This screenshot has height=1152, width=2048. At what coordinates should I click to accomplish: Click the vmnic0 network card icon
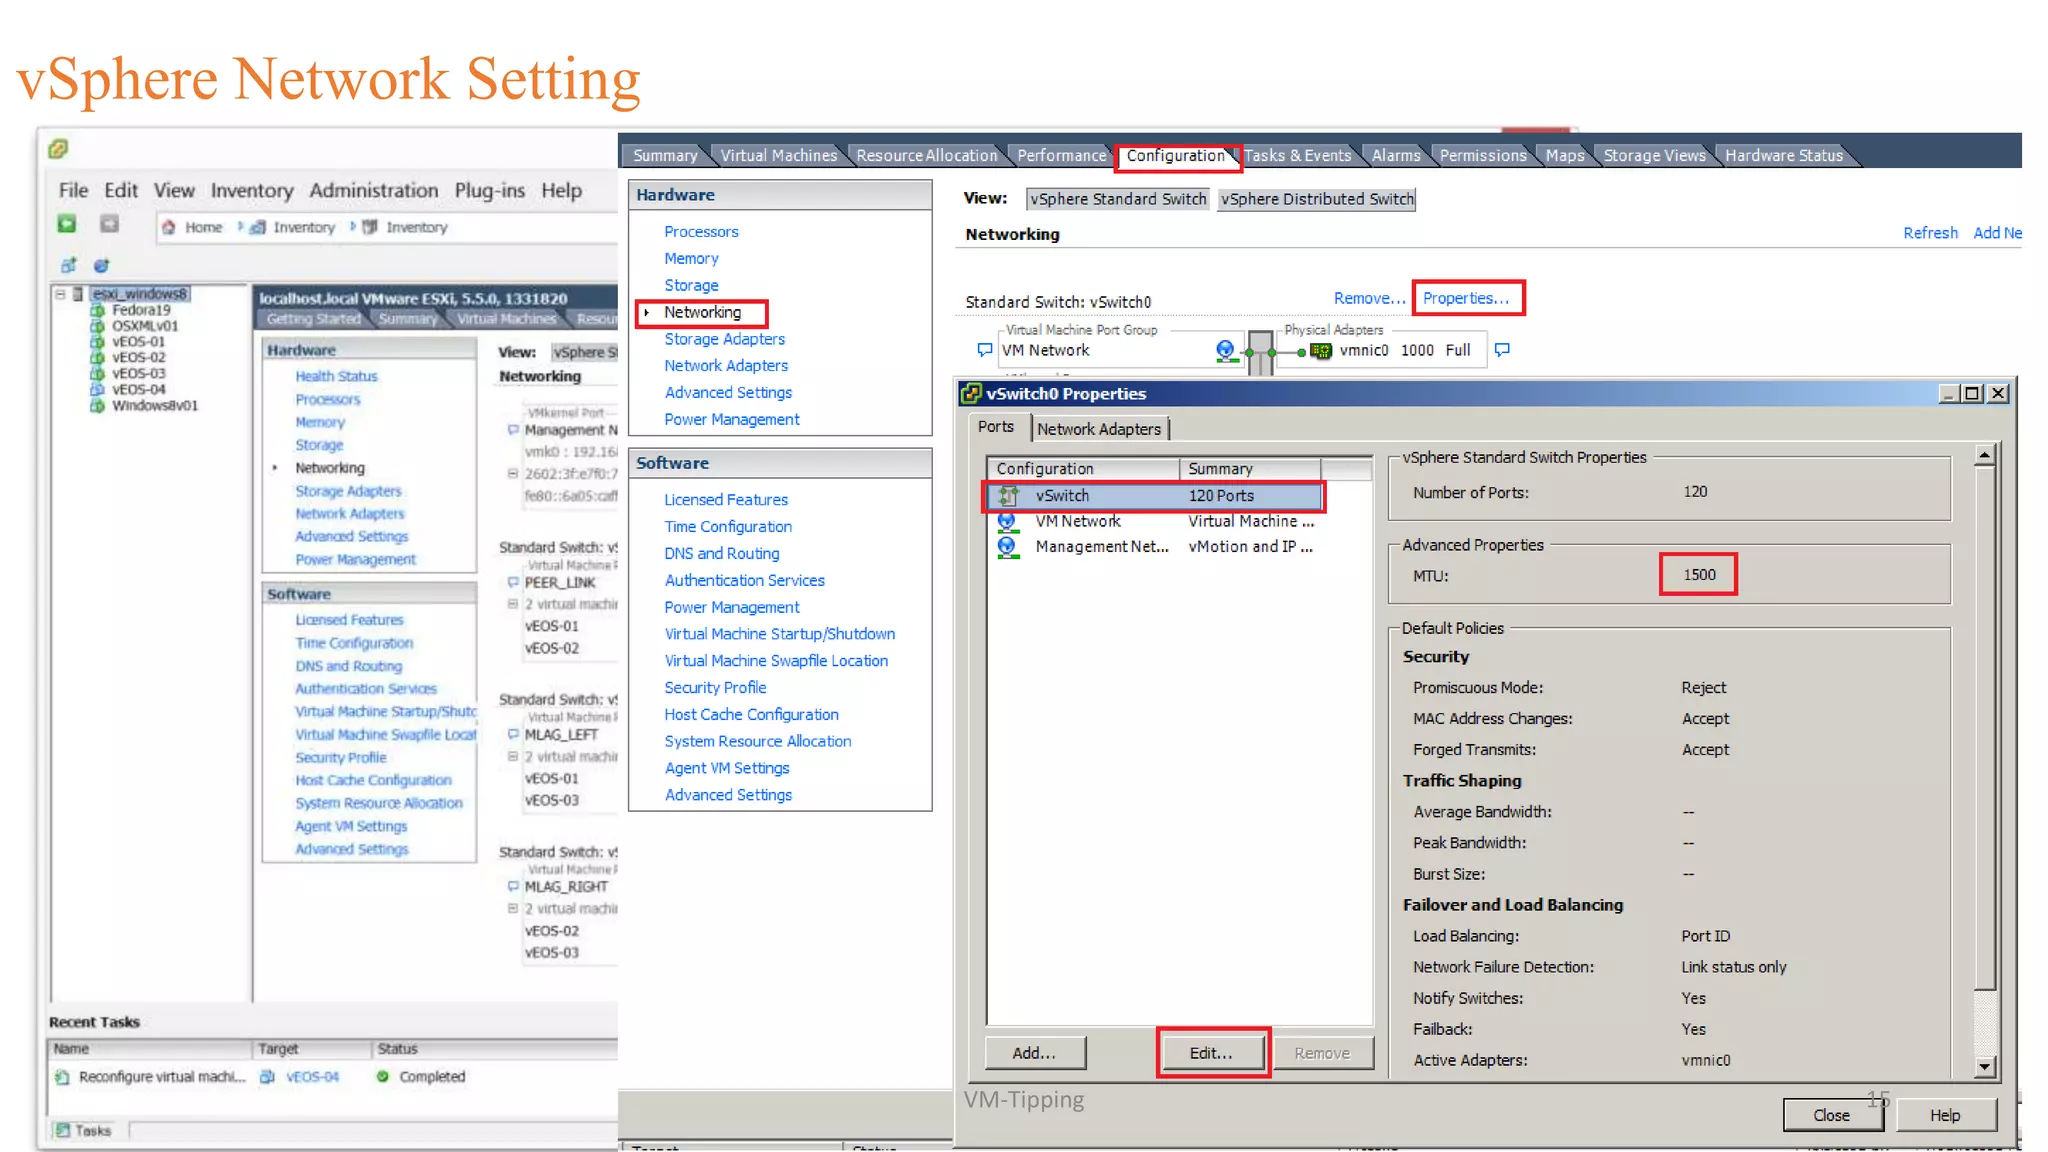(1320, 350)
